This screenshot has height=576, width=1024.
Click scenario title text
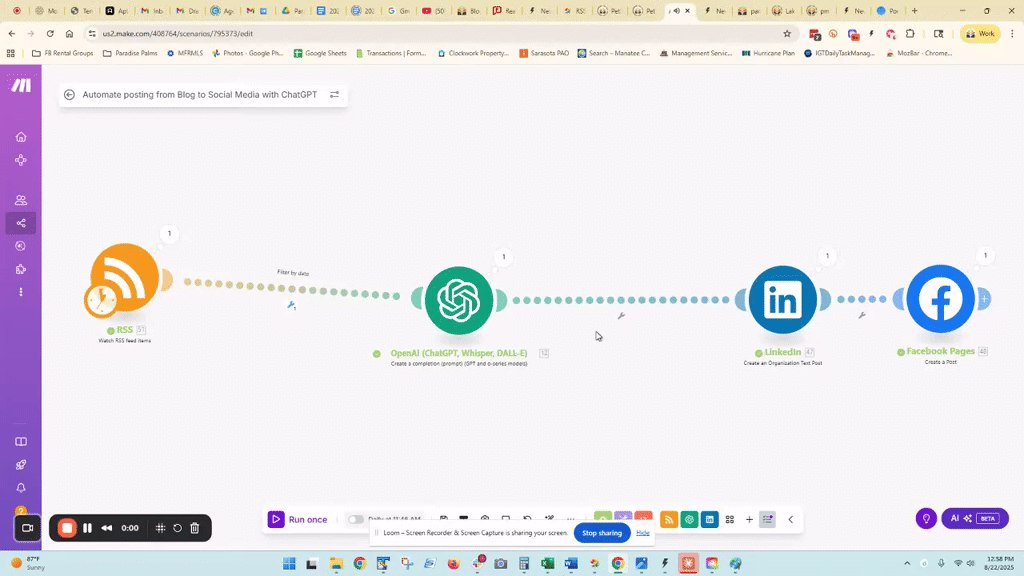pos(200,95)
